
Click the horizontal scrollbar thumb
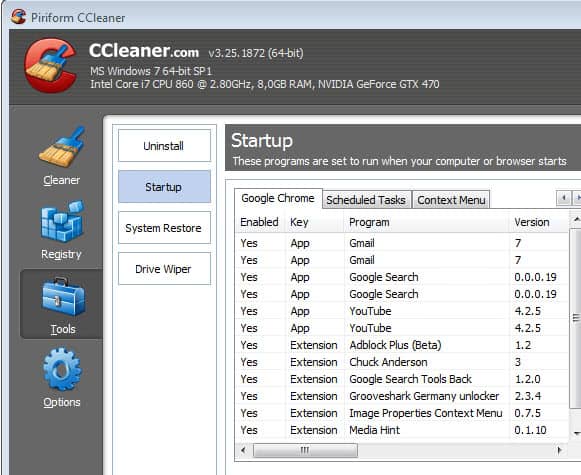click(305, 450)
